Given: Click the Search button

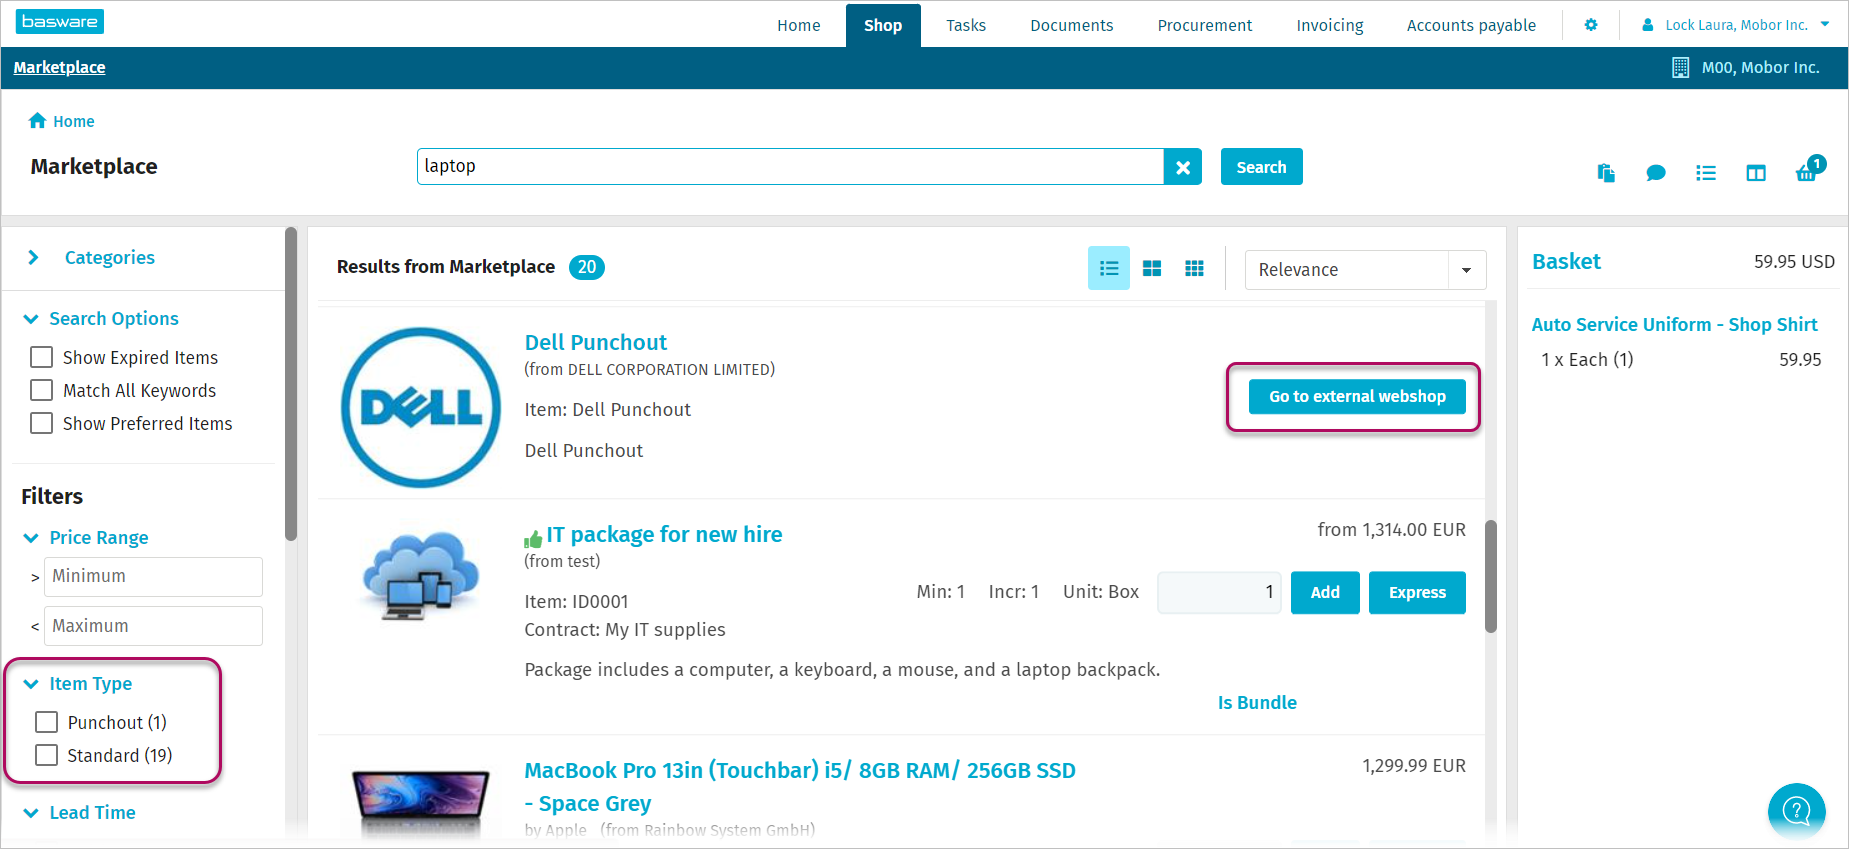Looking at the screenshot, I should coord(1261,167).
